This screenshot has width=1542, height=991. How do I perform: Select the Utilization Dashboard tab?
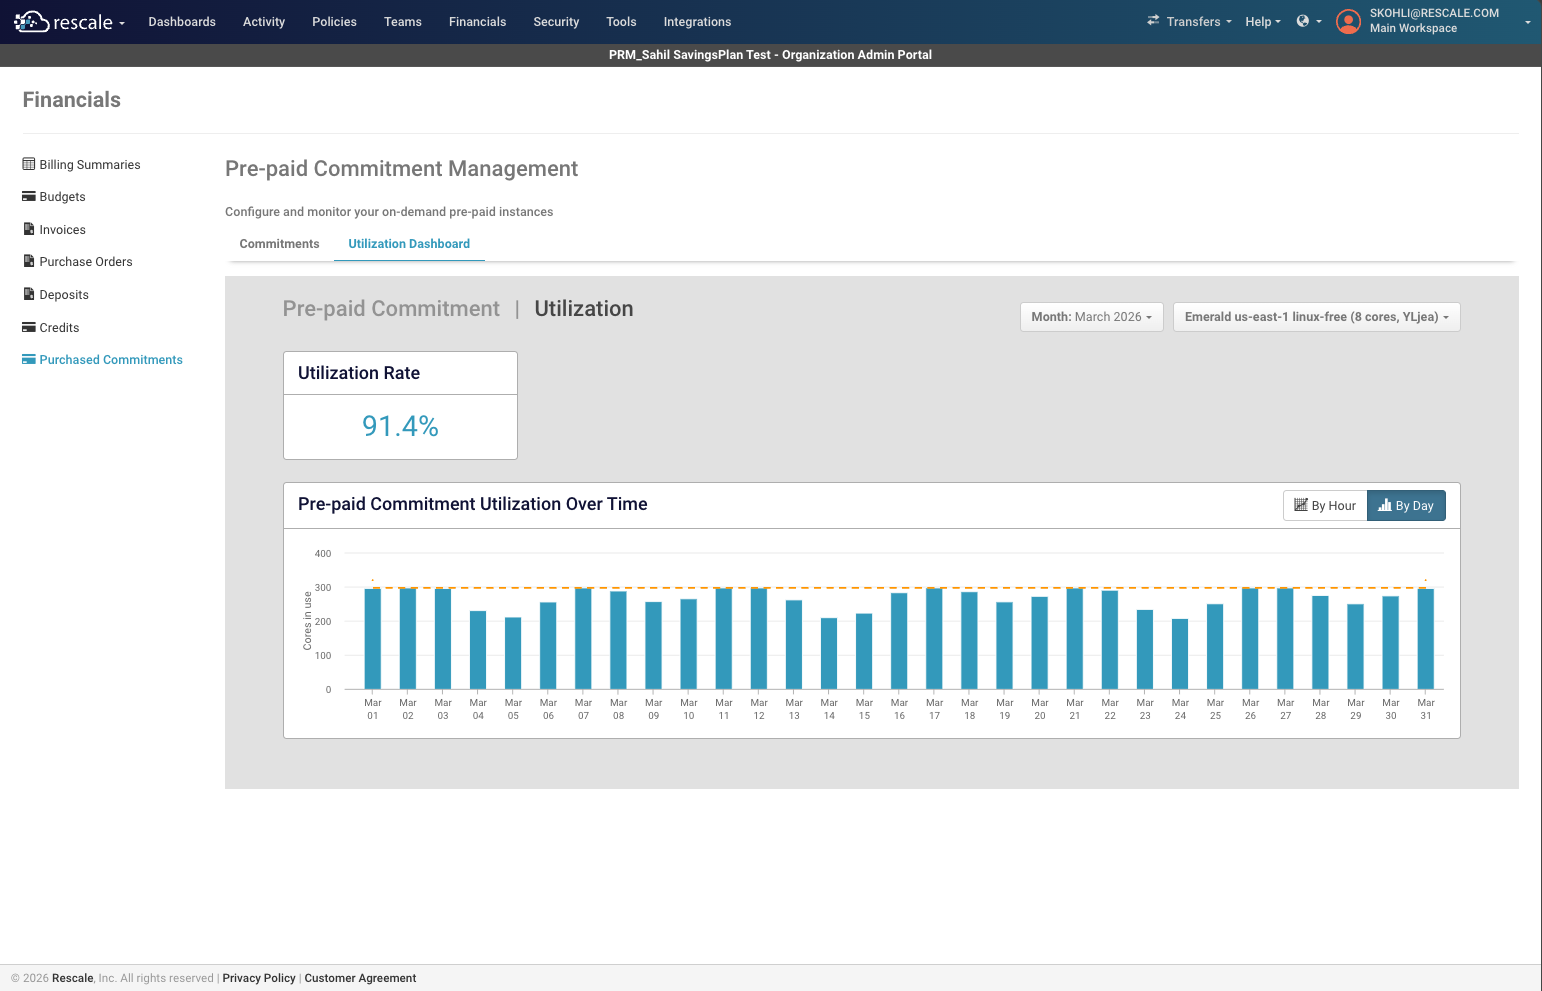[x=409, y=244]
